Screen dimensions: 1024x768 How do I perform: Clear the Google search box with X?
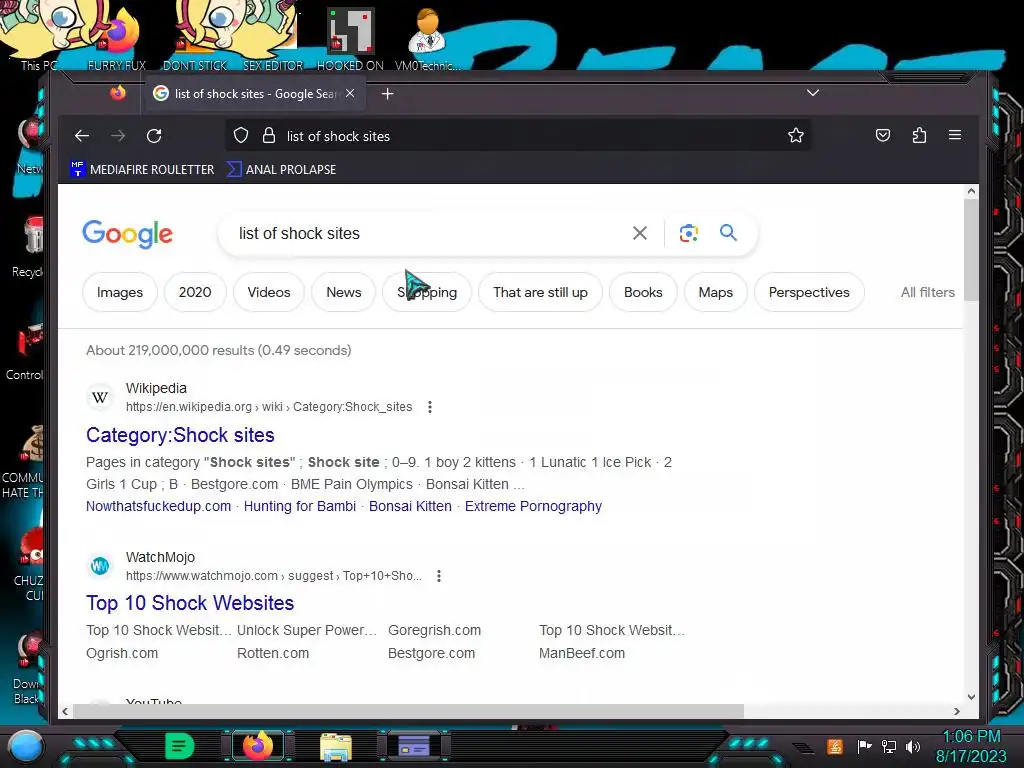(640, 233)
